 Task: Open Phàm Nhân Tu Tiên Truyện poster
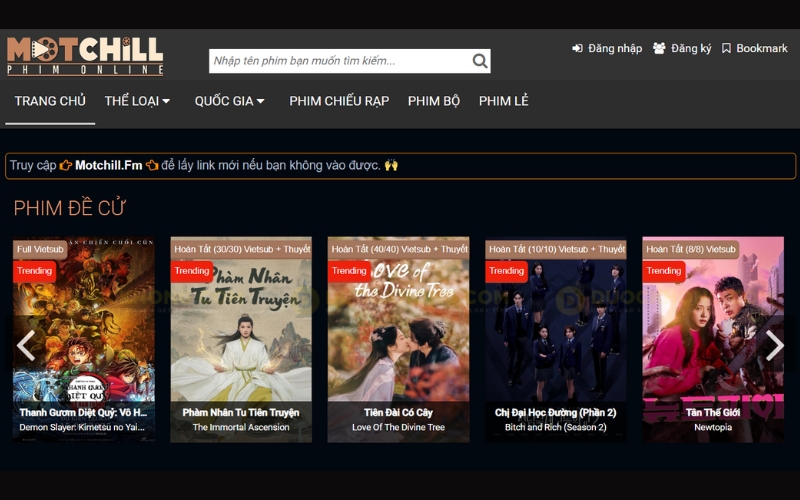(x=241, y=339)
